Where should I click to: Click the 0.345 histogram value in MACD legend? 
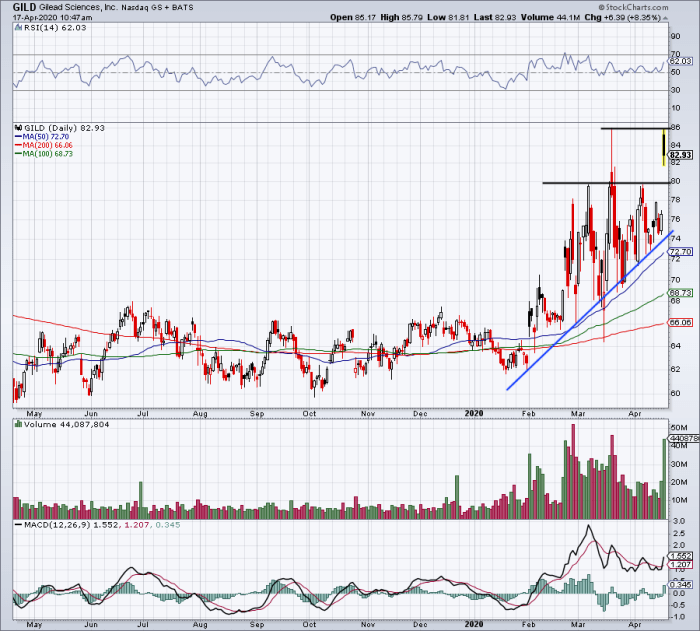pyautogui.click(x=167, y=525)
